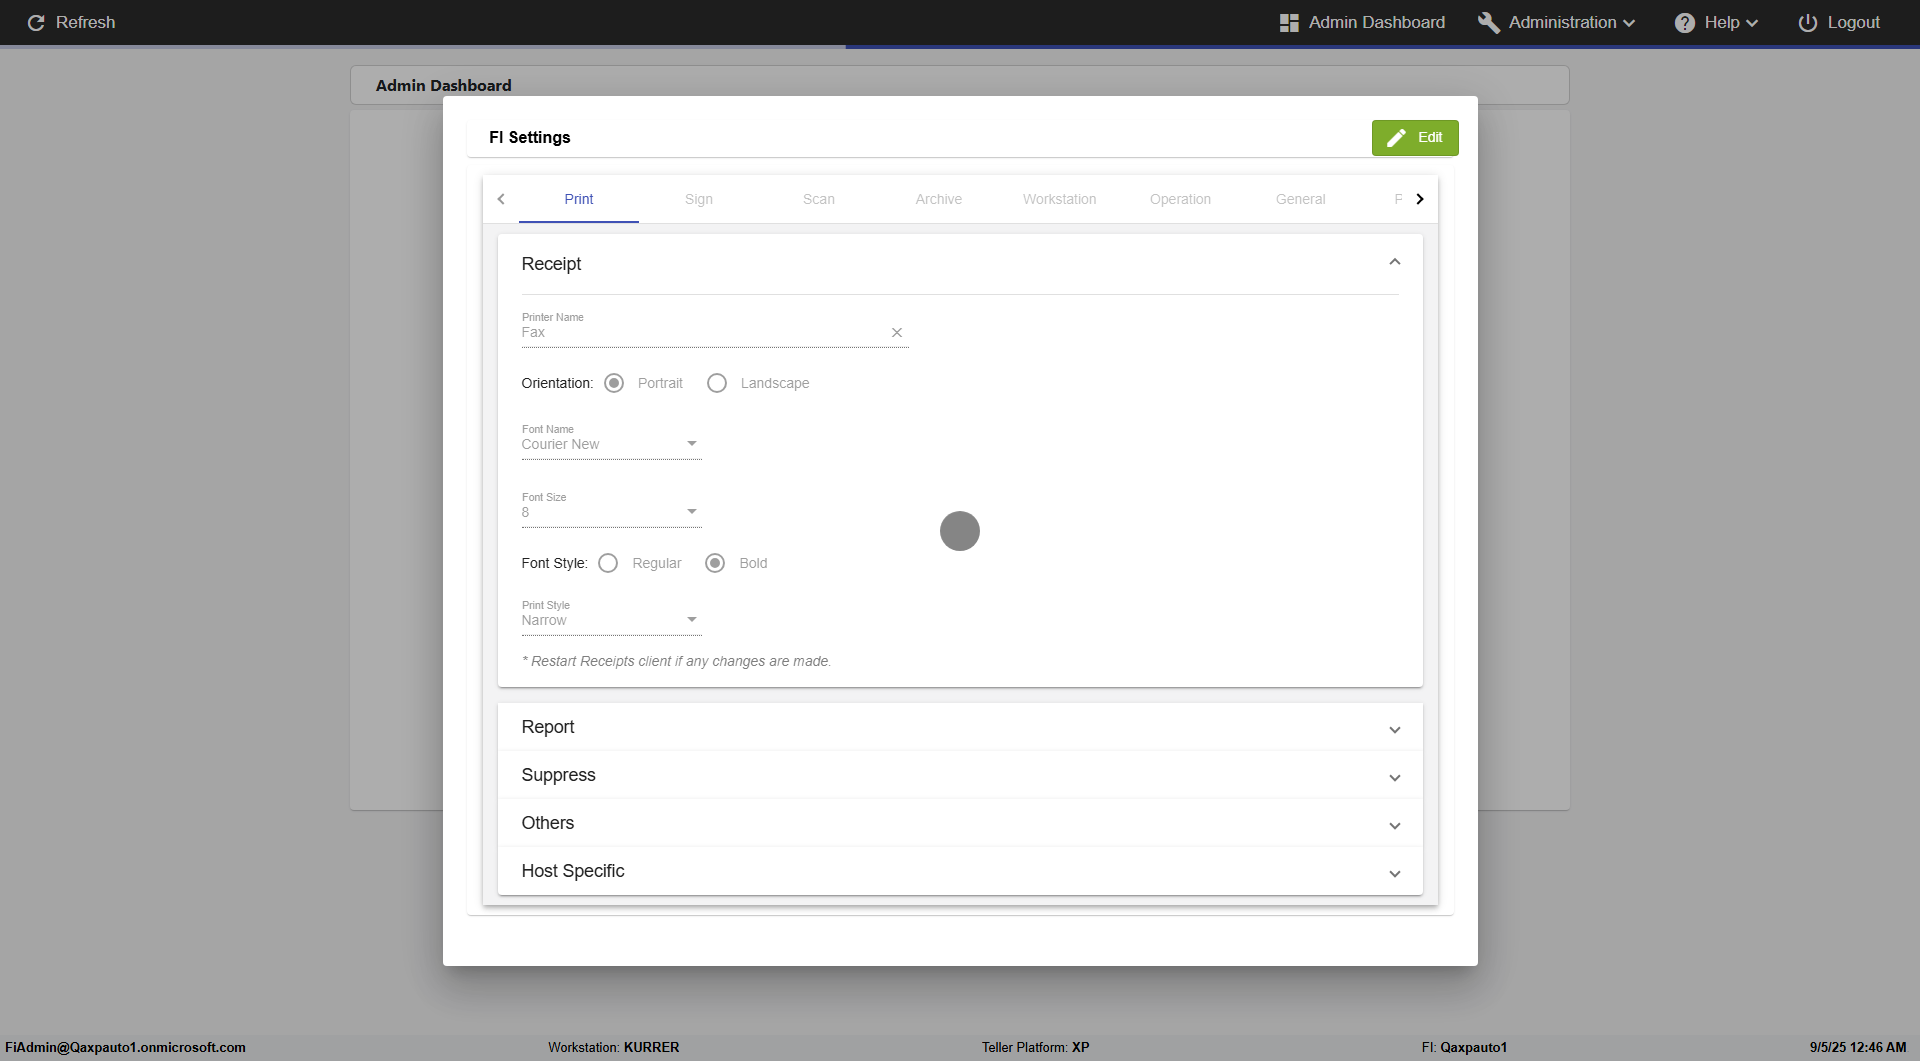1920x1061 pixels.
Task: Click the Teller Platform XP status text
Action: 1036,1047
